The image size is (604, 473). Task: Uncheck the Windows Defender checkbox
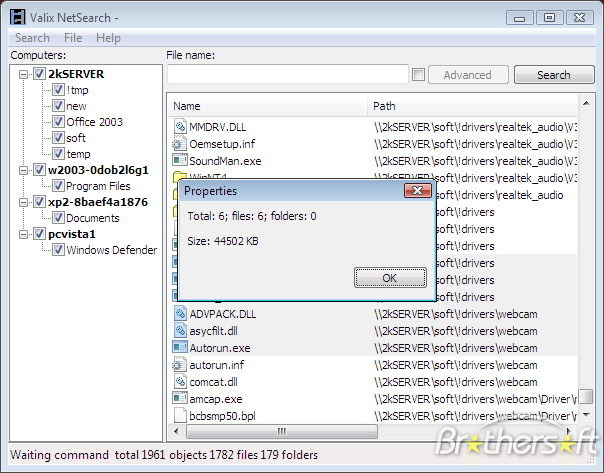58,250
